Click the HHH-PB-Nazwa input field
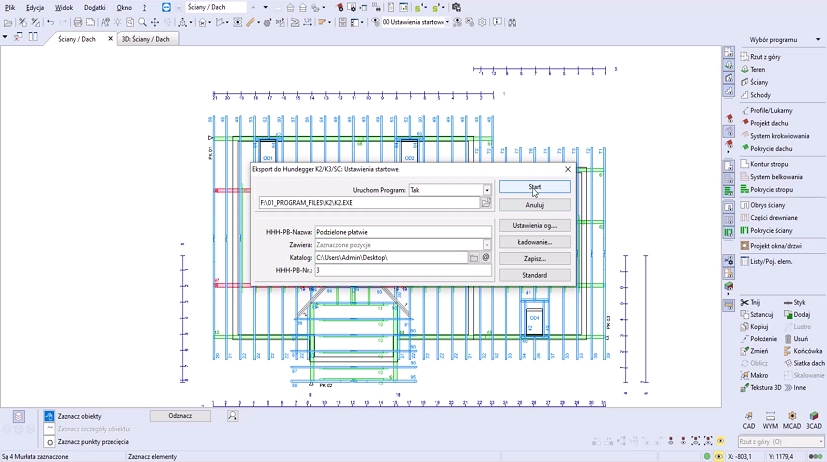 click(402, 232)
